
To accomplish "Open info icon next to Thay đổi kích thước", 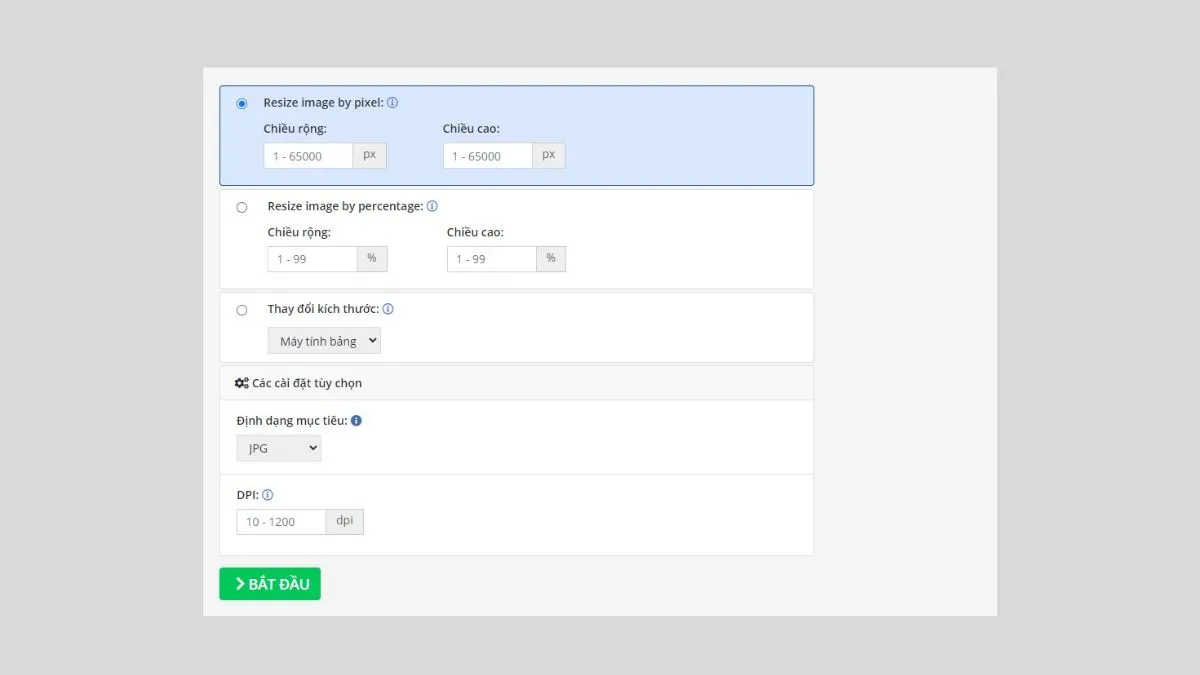I will tap(388, 310).
